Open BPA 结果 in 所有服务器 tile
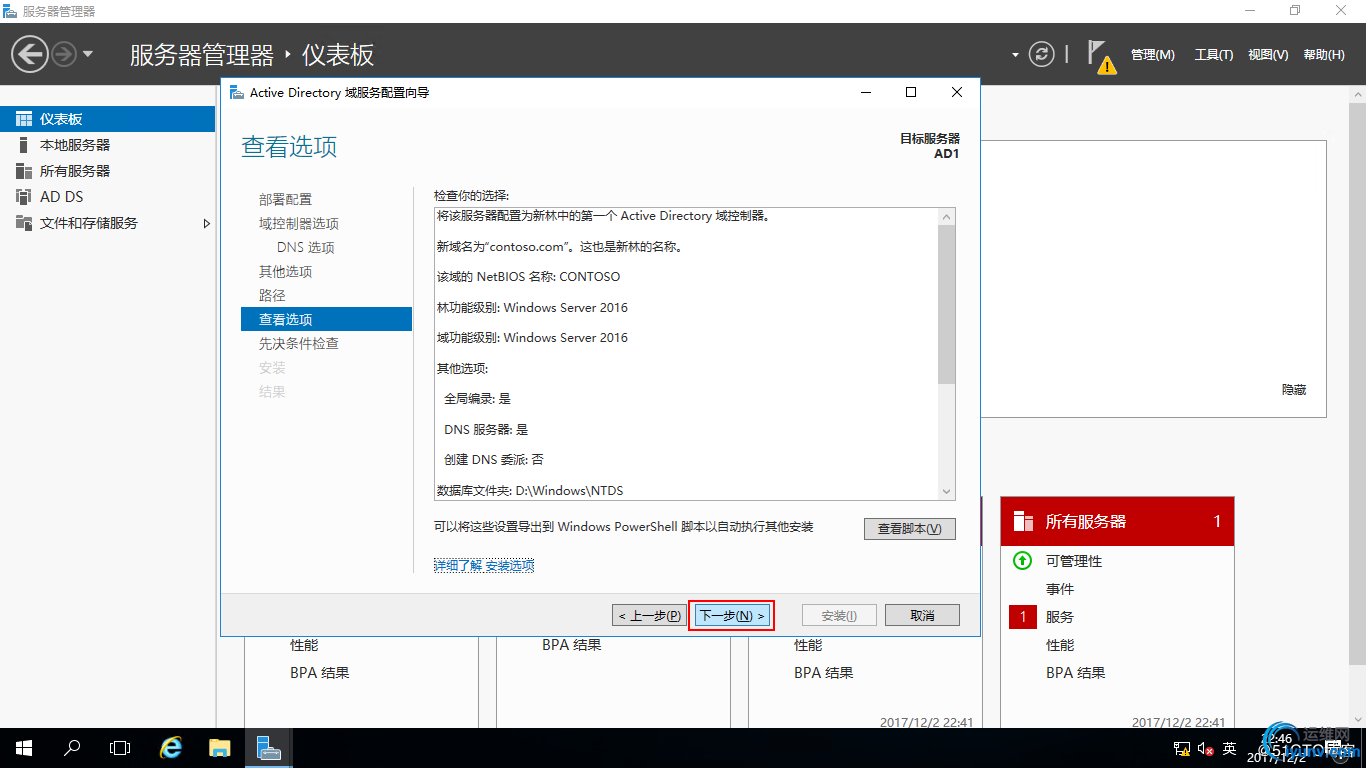The height and width of the screenshot is (768, 1366). coord(1076,673)
